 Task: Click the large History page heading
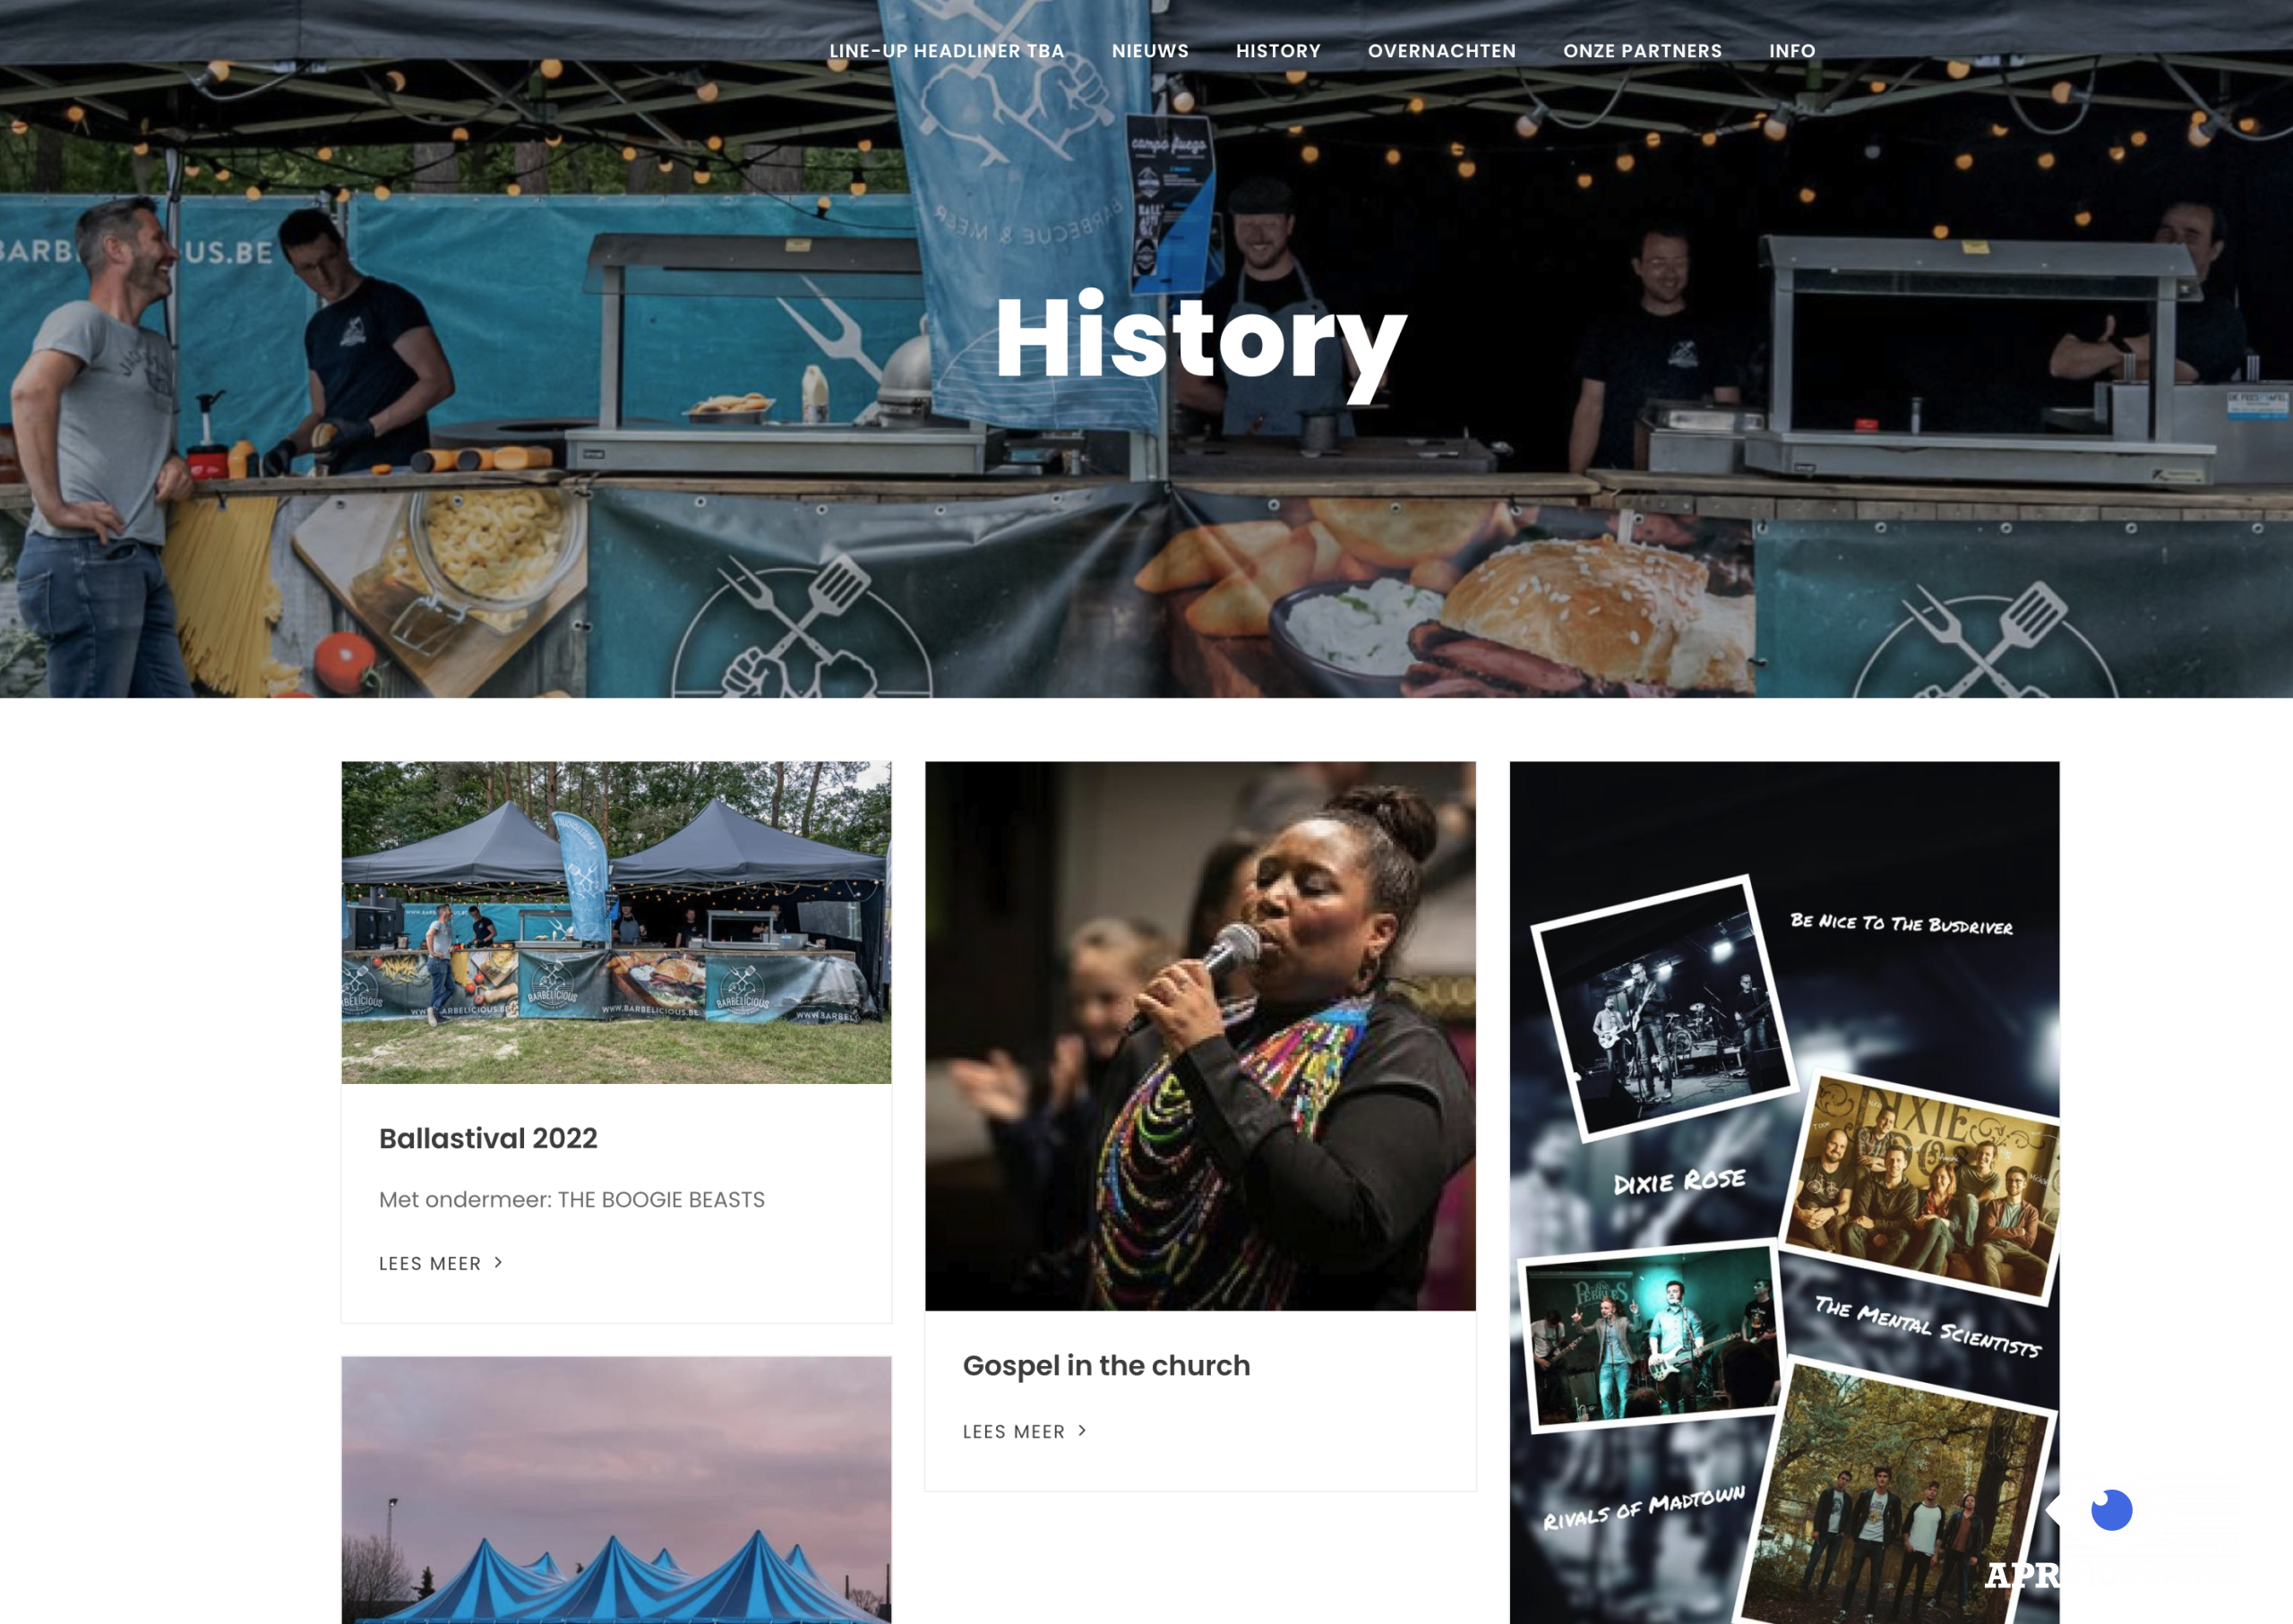[1200, 340]
